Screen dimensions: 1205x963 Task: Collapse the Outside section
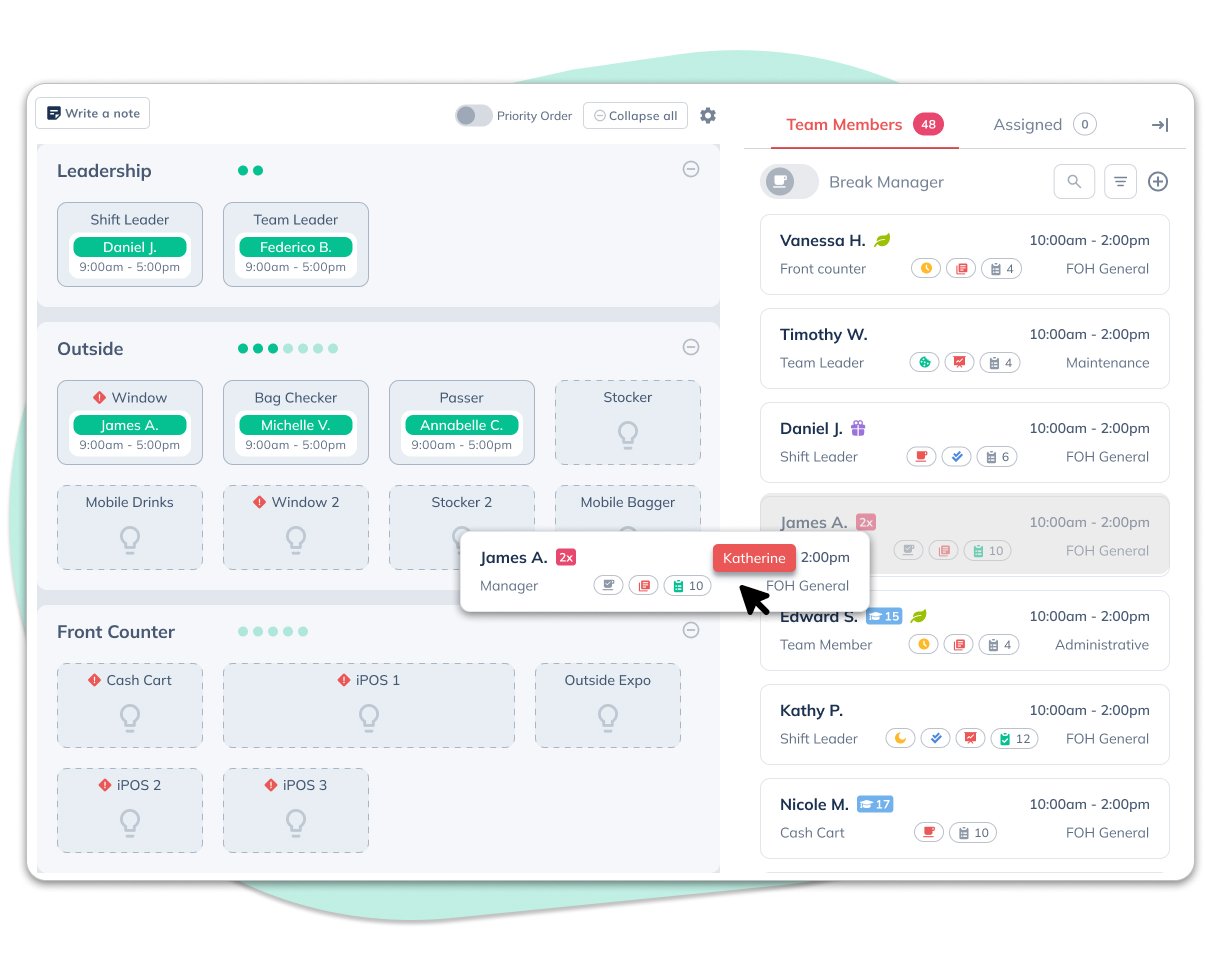coord(691,347)
